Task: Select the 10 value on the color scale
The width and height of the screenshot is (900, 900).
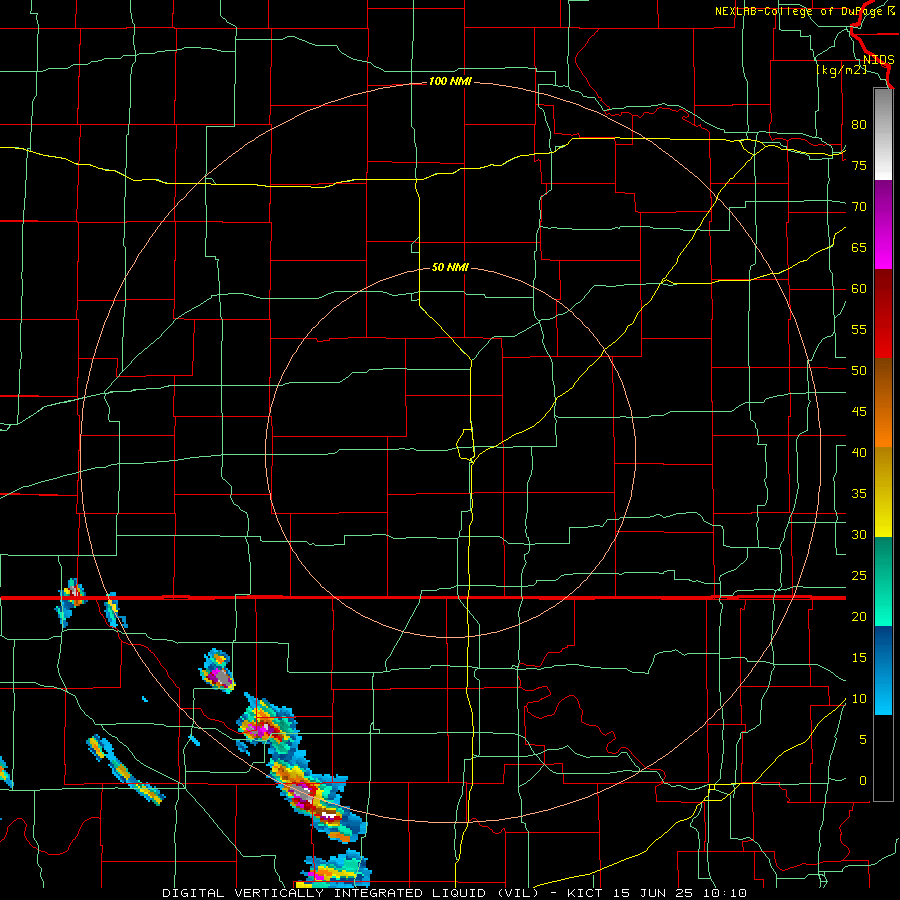Action: 859,699
